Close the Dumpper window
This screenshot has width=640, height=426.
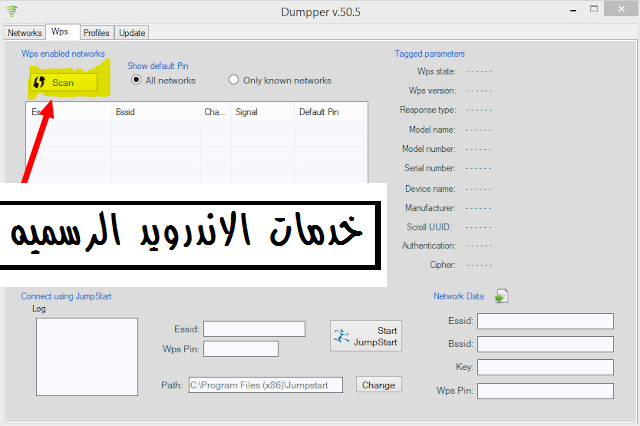pos(621,9)
